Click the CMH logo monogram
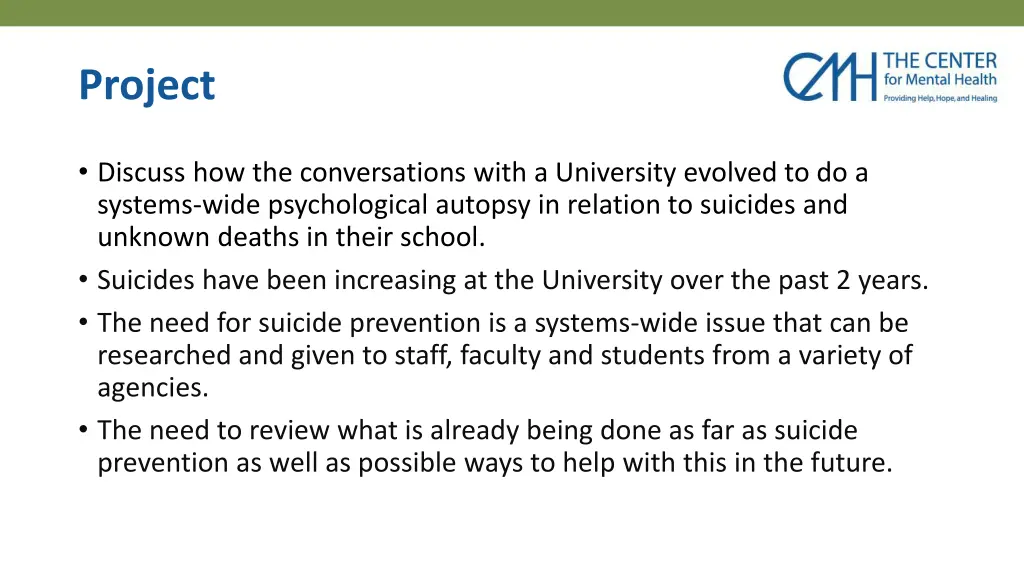The height and width of the screenshot is (576, 1024). (829, 77)
